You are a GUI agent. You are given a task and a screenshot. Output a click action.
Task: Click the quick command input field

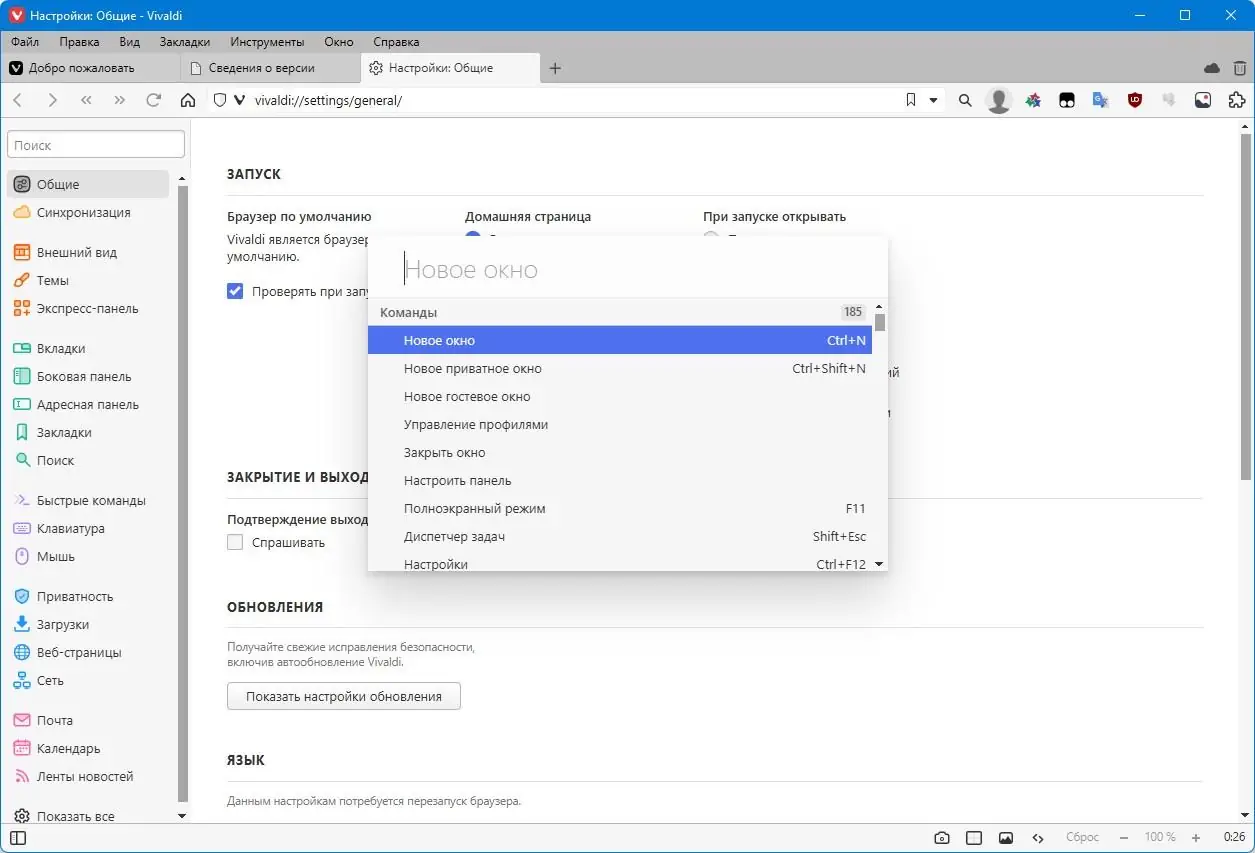(628, 270)
